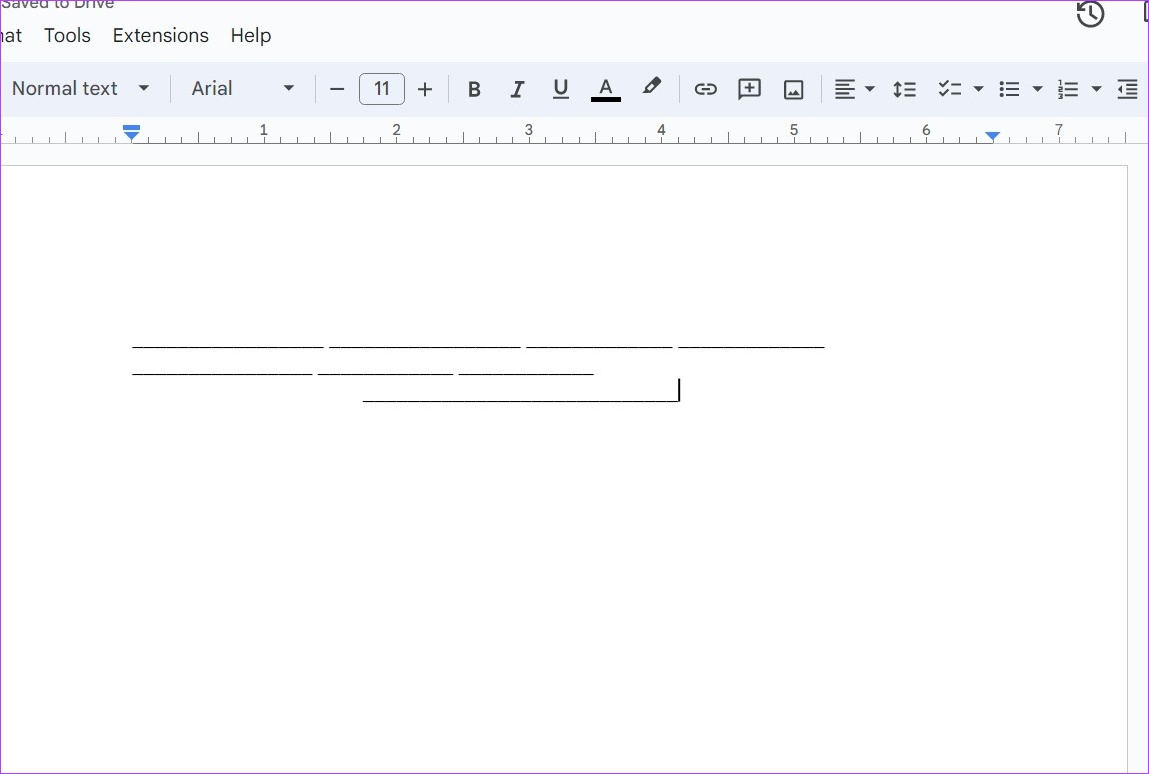
Task: Toggle italic formatting
Action: pos(517,89)
